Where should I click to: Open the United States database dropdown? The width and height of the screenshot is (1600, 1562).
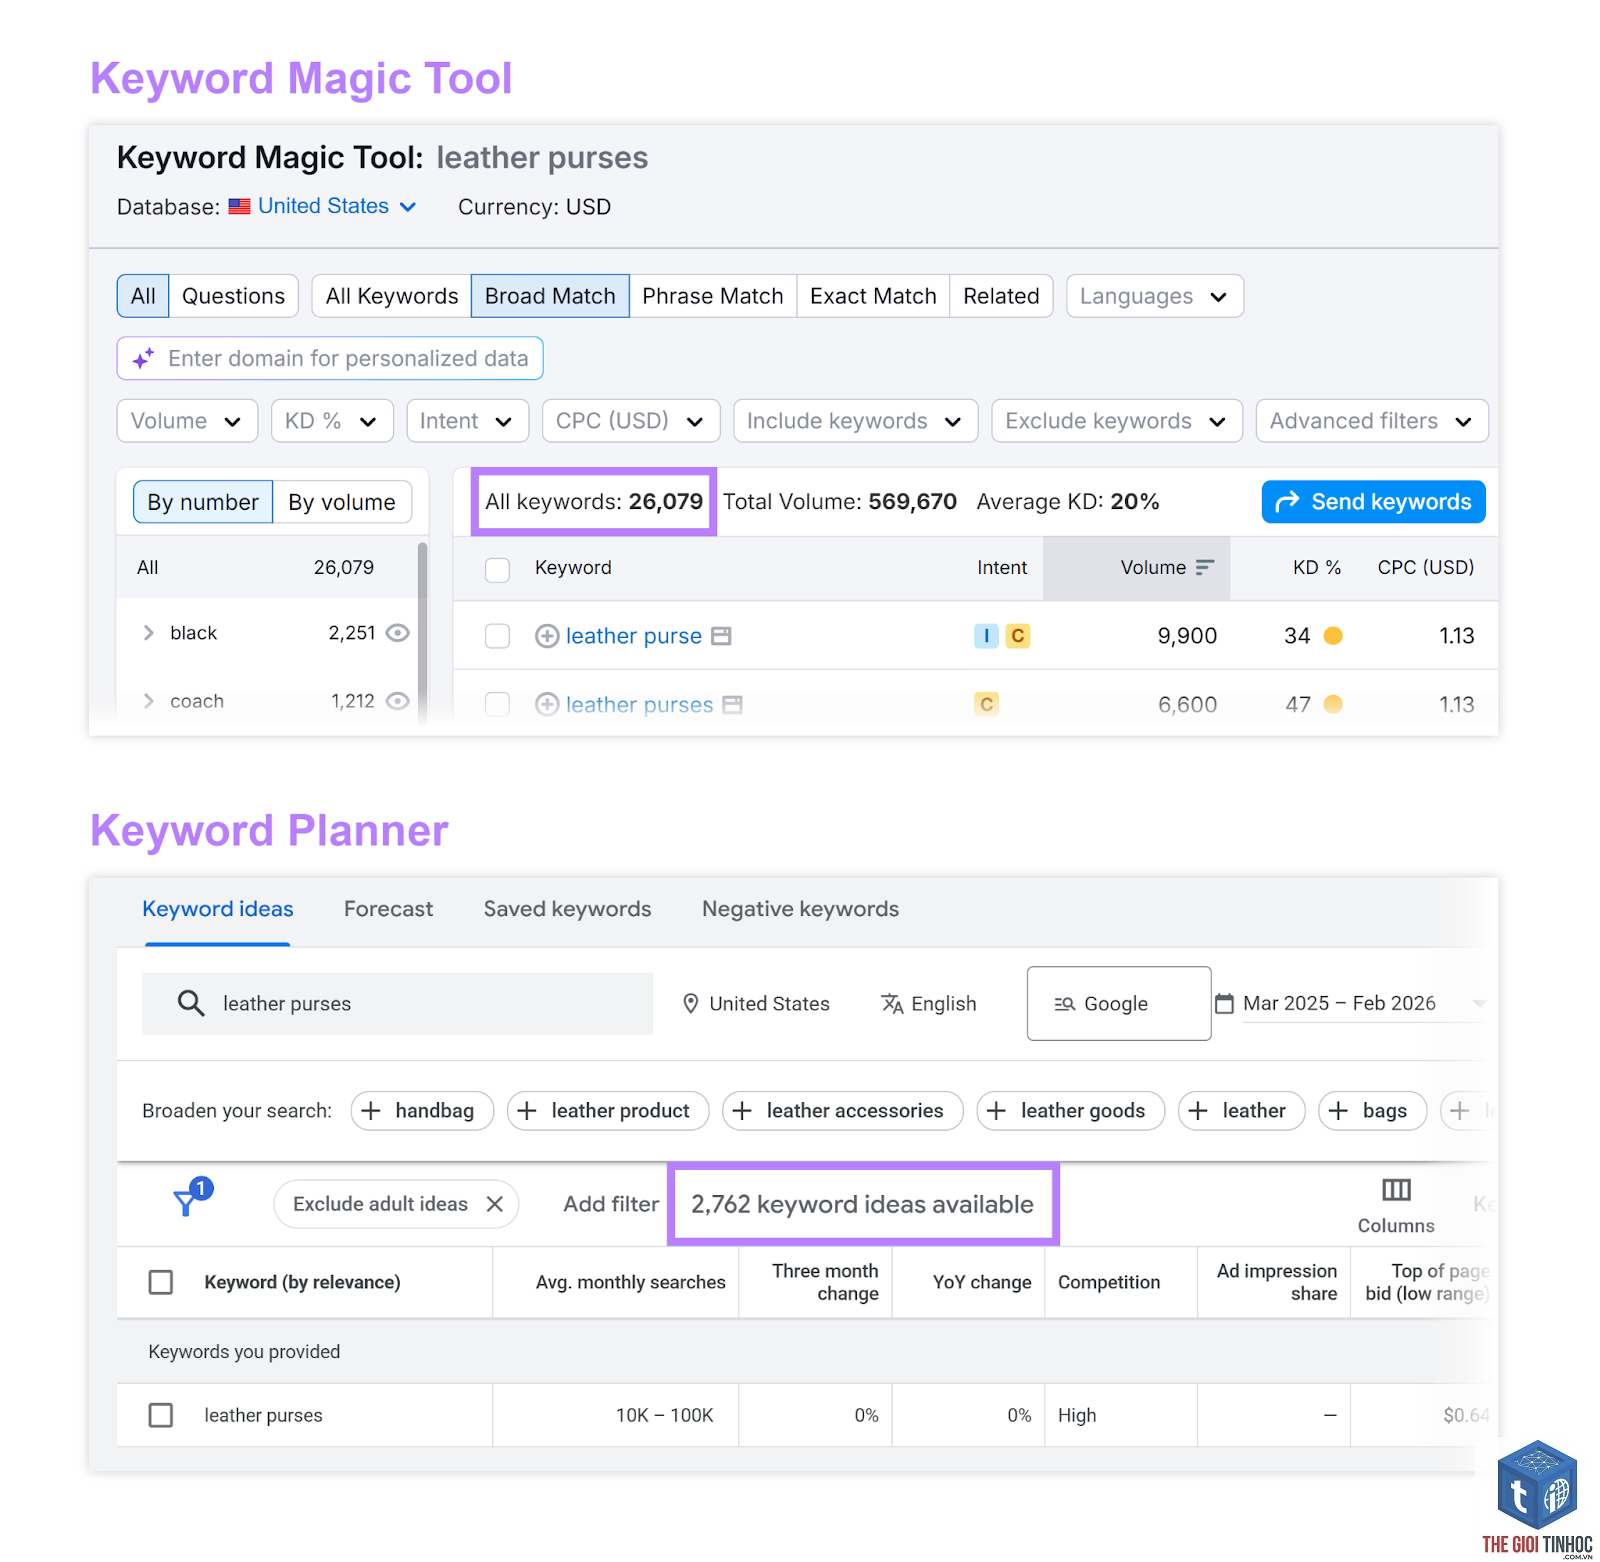point(336,206)
